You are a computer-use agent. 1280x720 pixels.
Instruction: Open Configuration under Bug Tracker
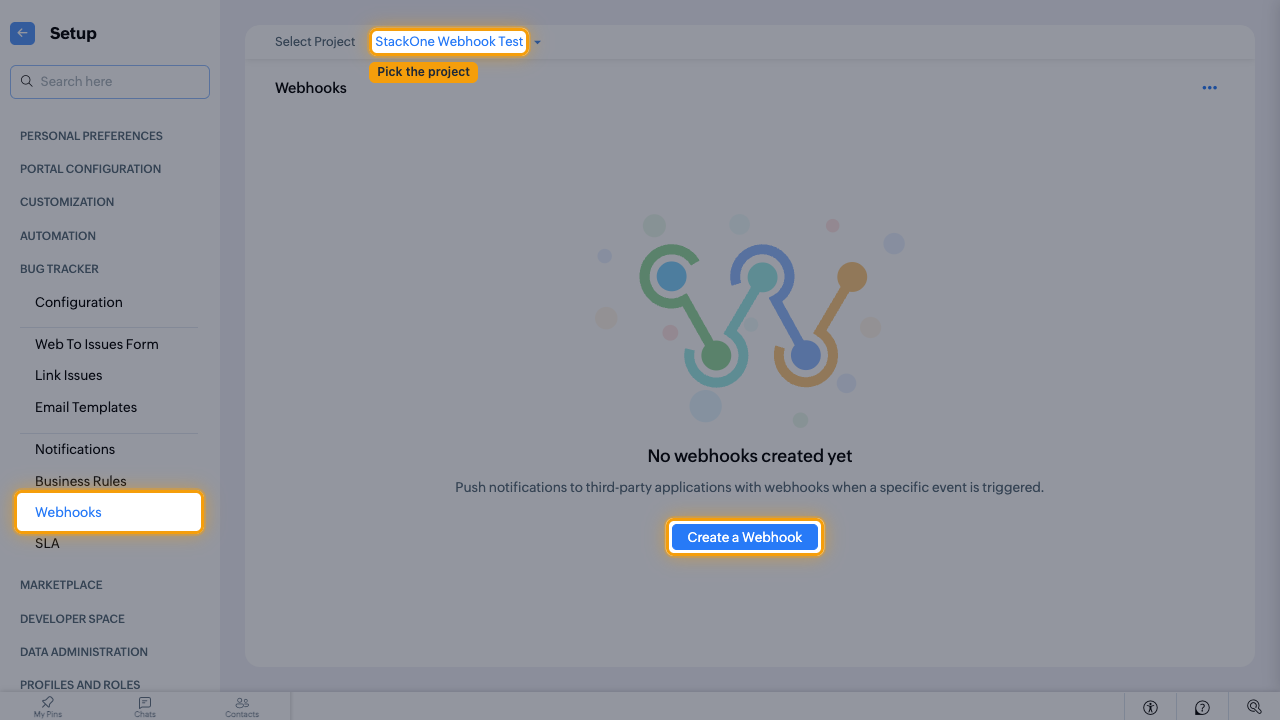point(79,302)
